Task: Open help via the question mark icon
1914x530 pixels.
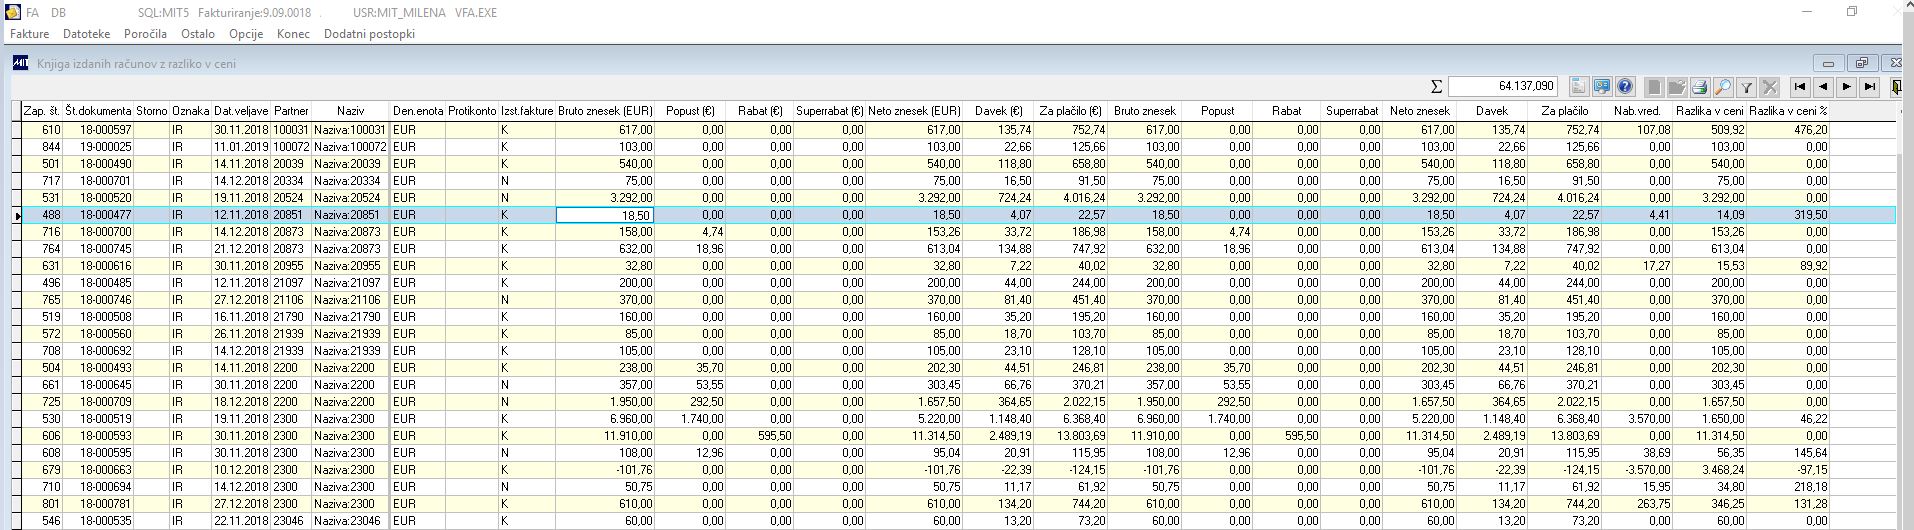Action: click(1625, 87)
